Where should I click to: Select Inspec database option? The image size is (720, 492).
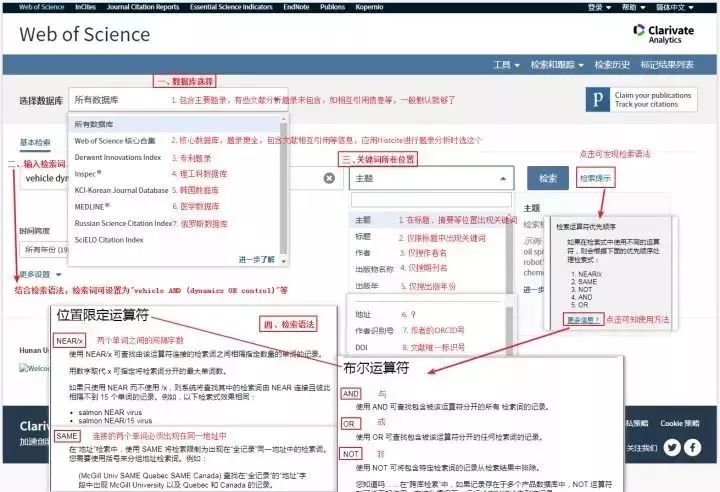(88, 174)
